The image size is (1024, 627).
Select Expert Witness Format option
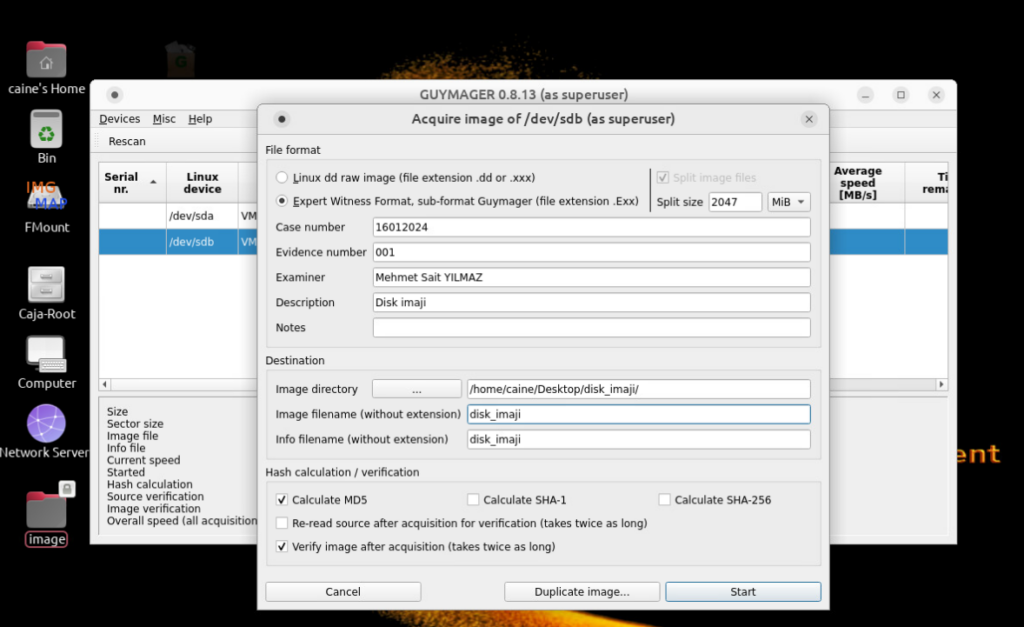pos(281,201)
